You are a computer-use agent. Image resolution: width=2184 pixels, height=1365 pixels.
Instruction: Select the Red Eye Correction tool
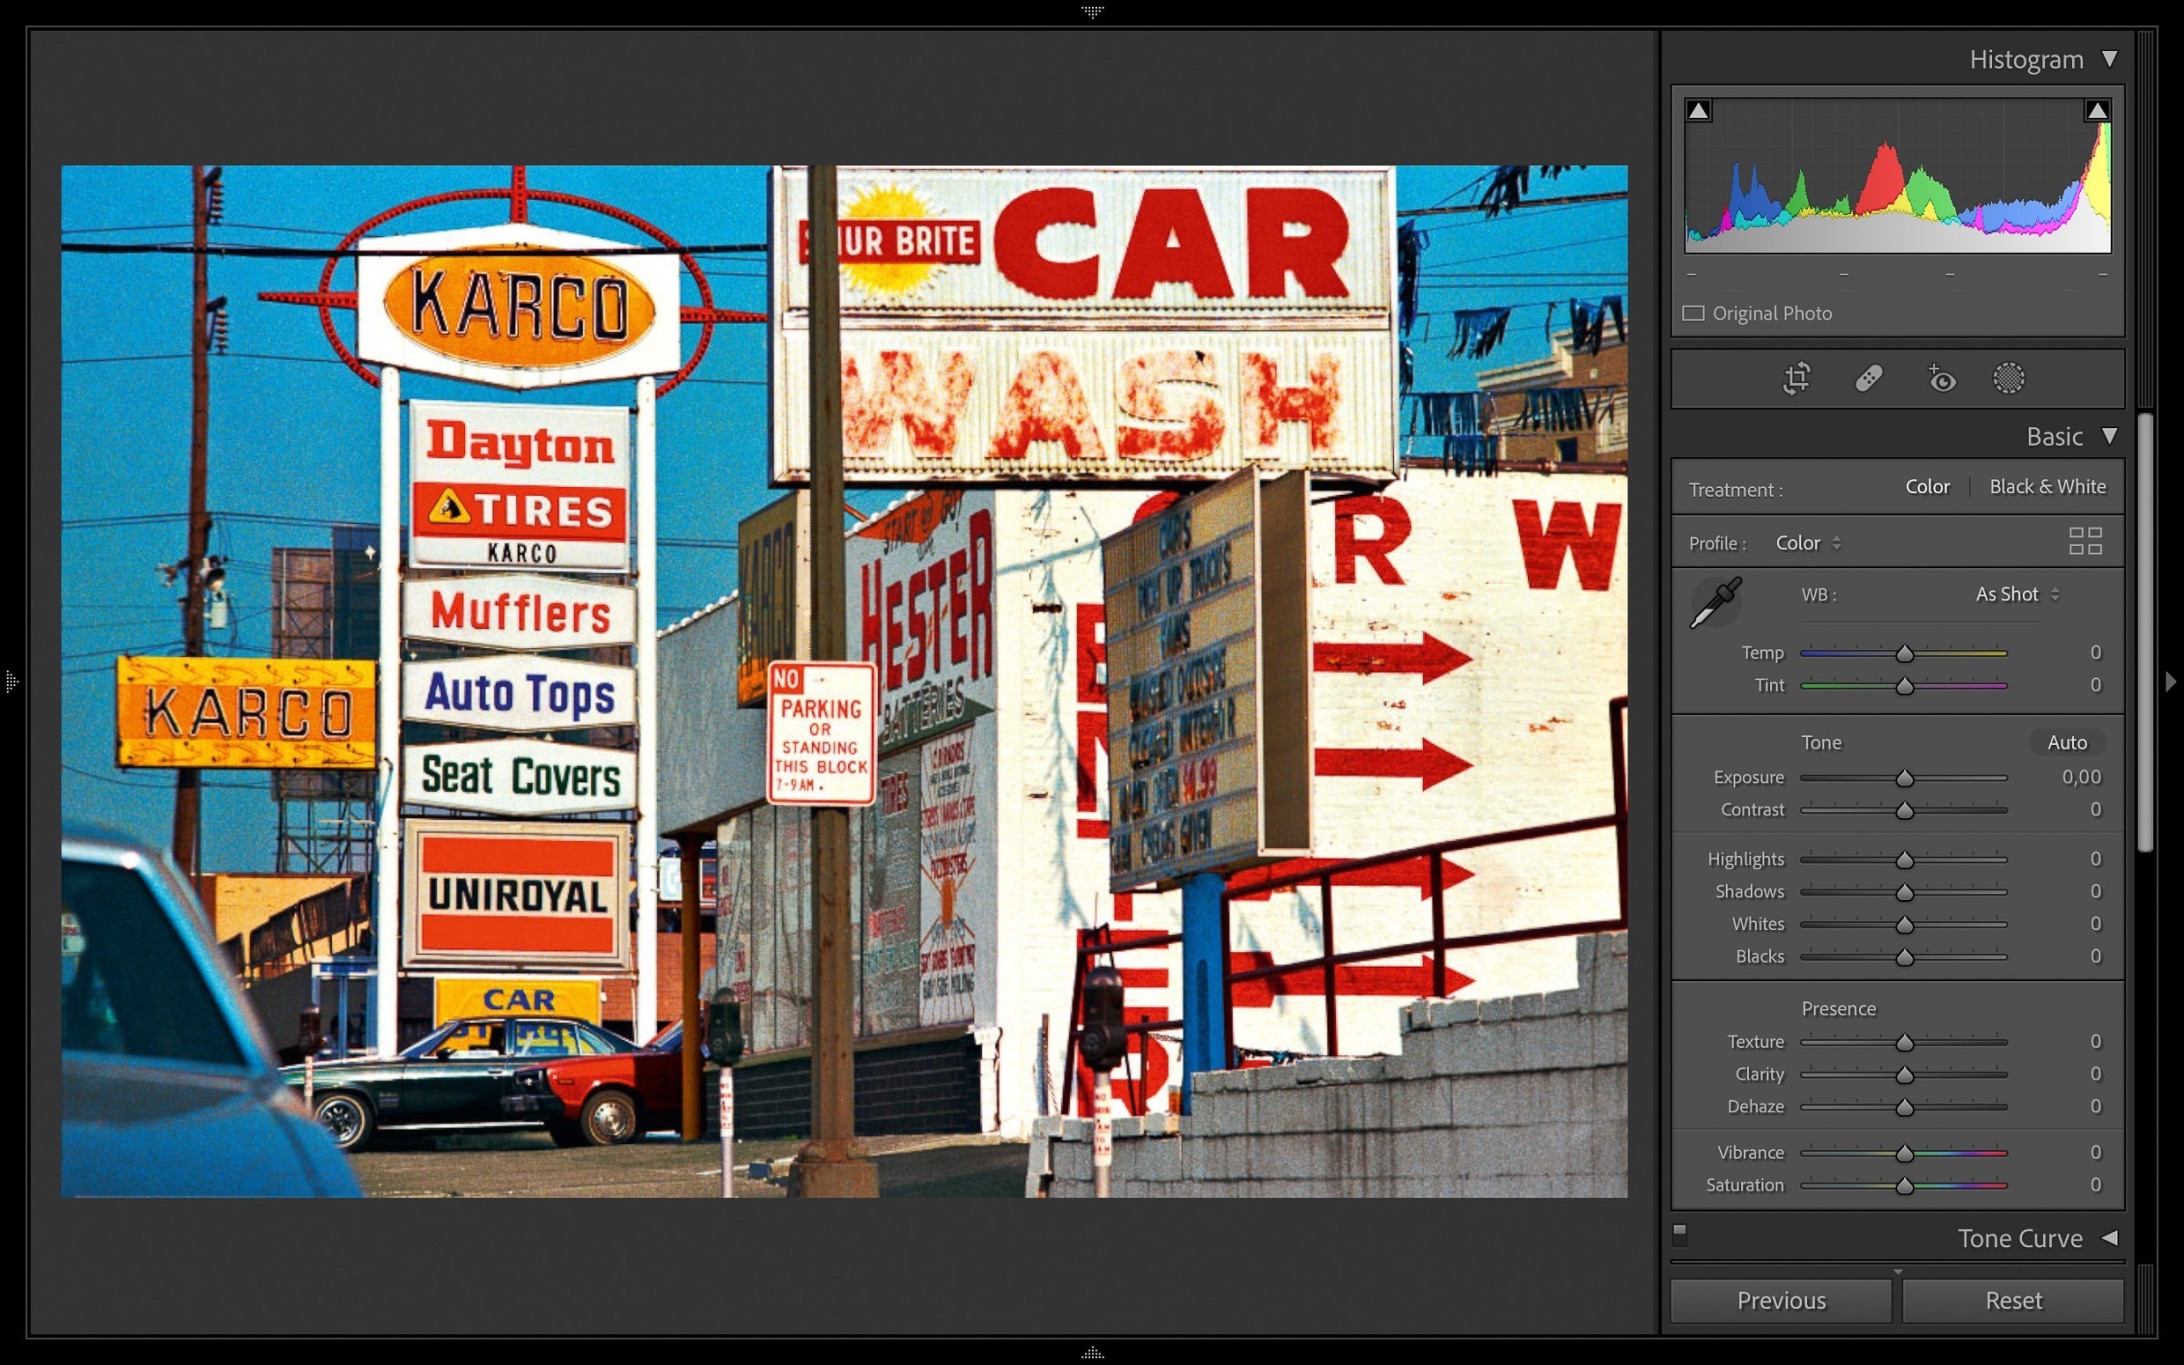pyautogui.click(x=1941, y=378)
